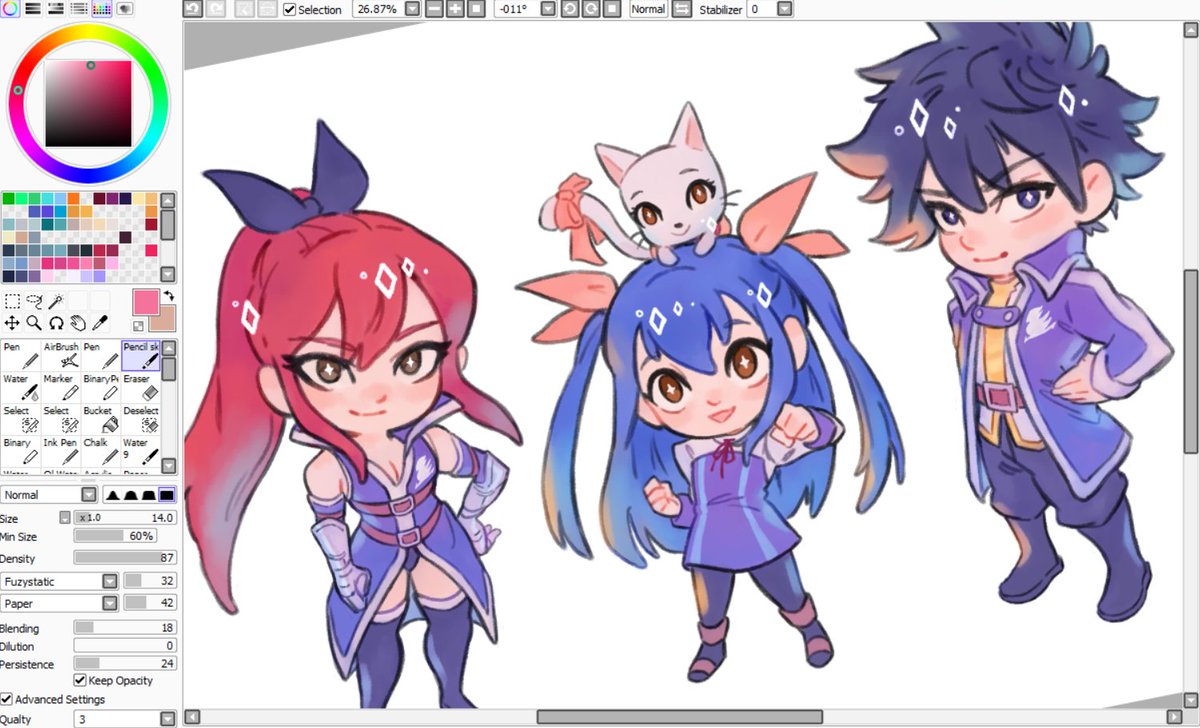Reset the canvas zoom
1200x728 pixels.
(476, 9)
